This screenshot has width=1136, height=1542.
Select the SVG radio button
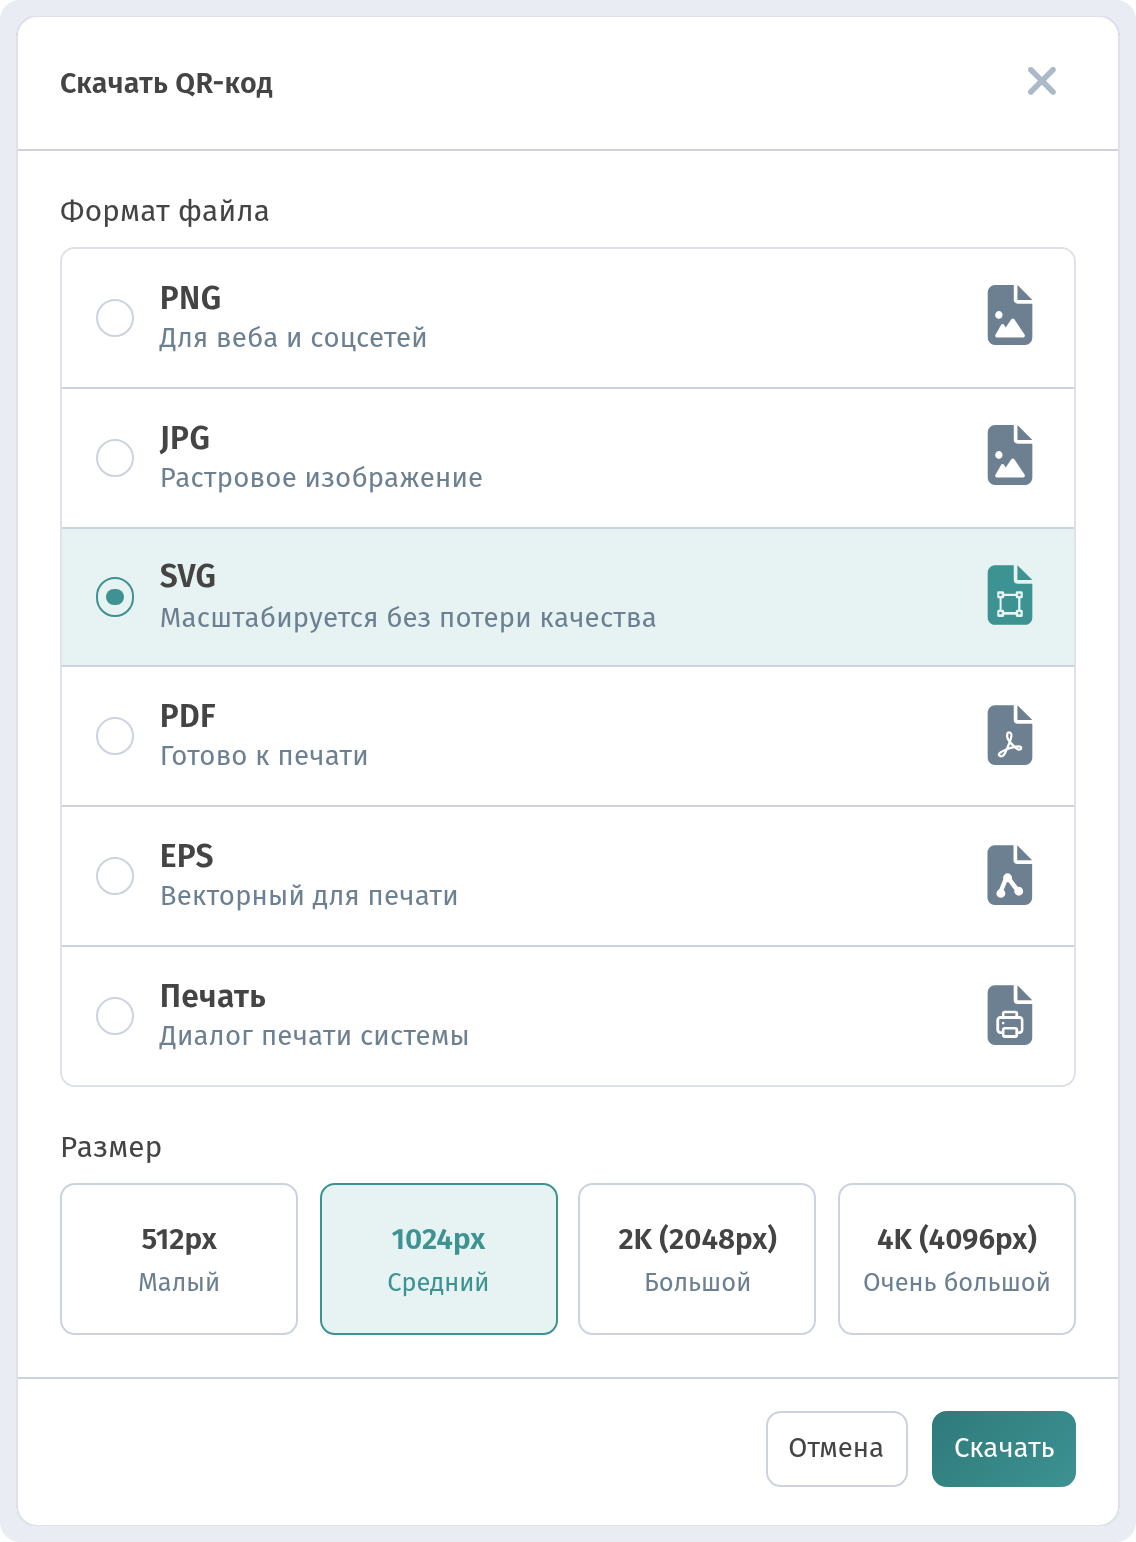(115, 597)
